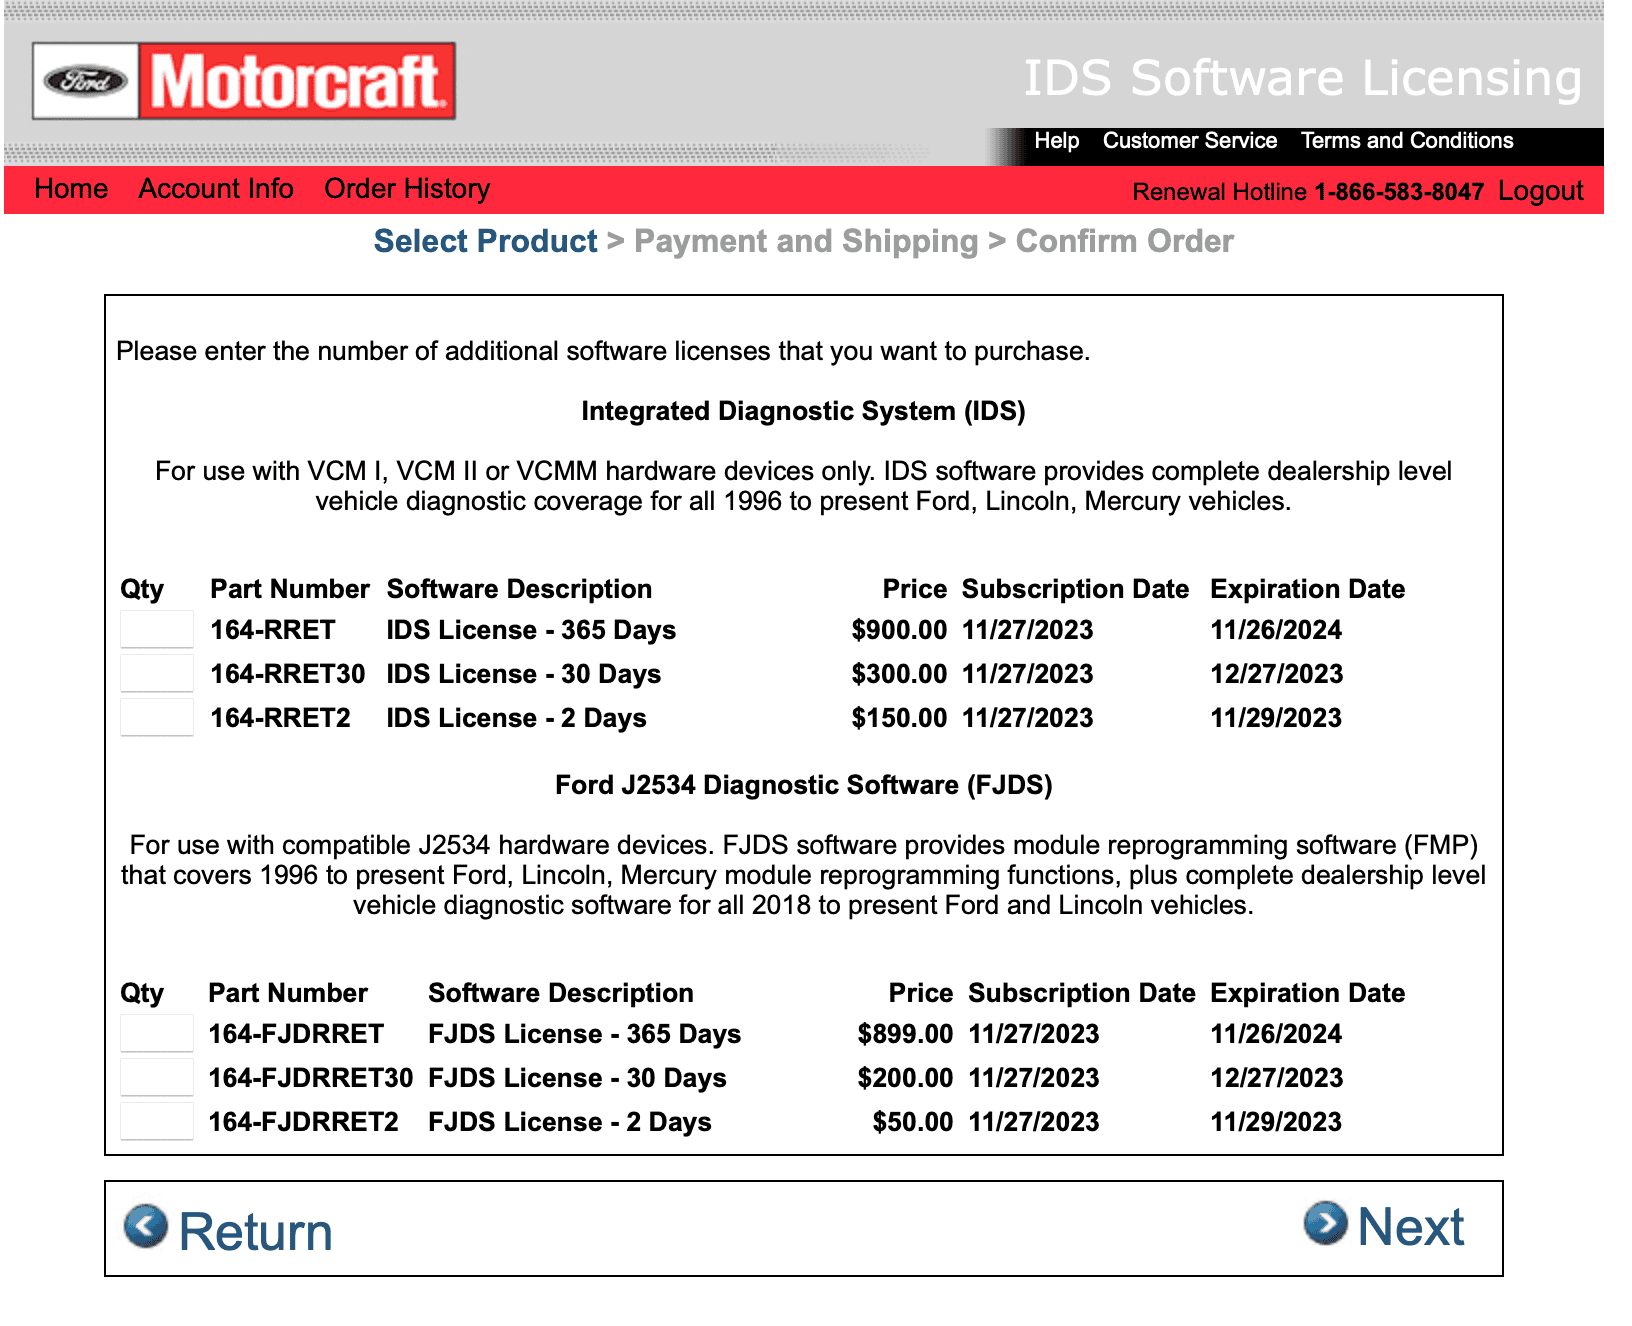Open Order History page
This screenshot has height=1326, width=1632.
(x=407, y=189)
